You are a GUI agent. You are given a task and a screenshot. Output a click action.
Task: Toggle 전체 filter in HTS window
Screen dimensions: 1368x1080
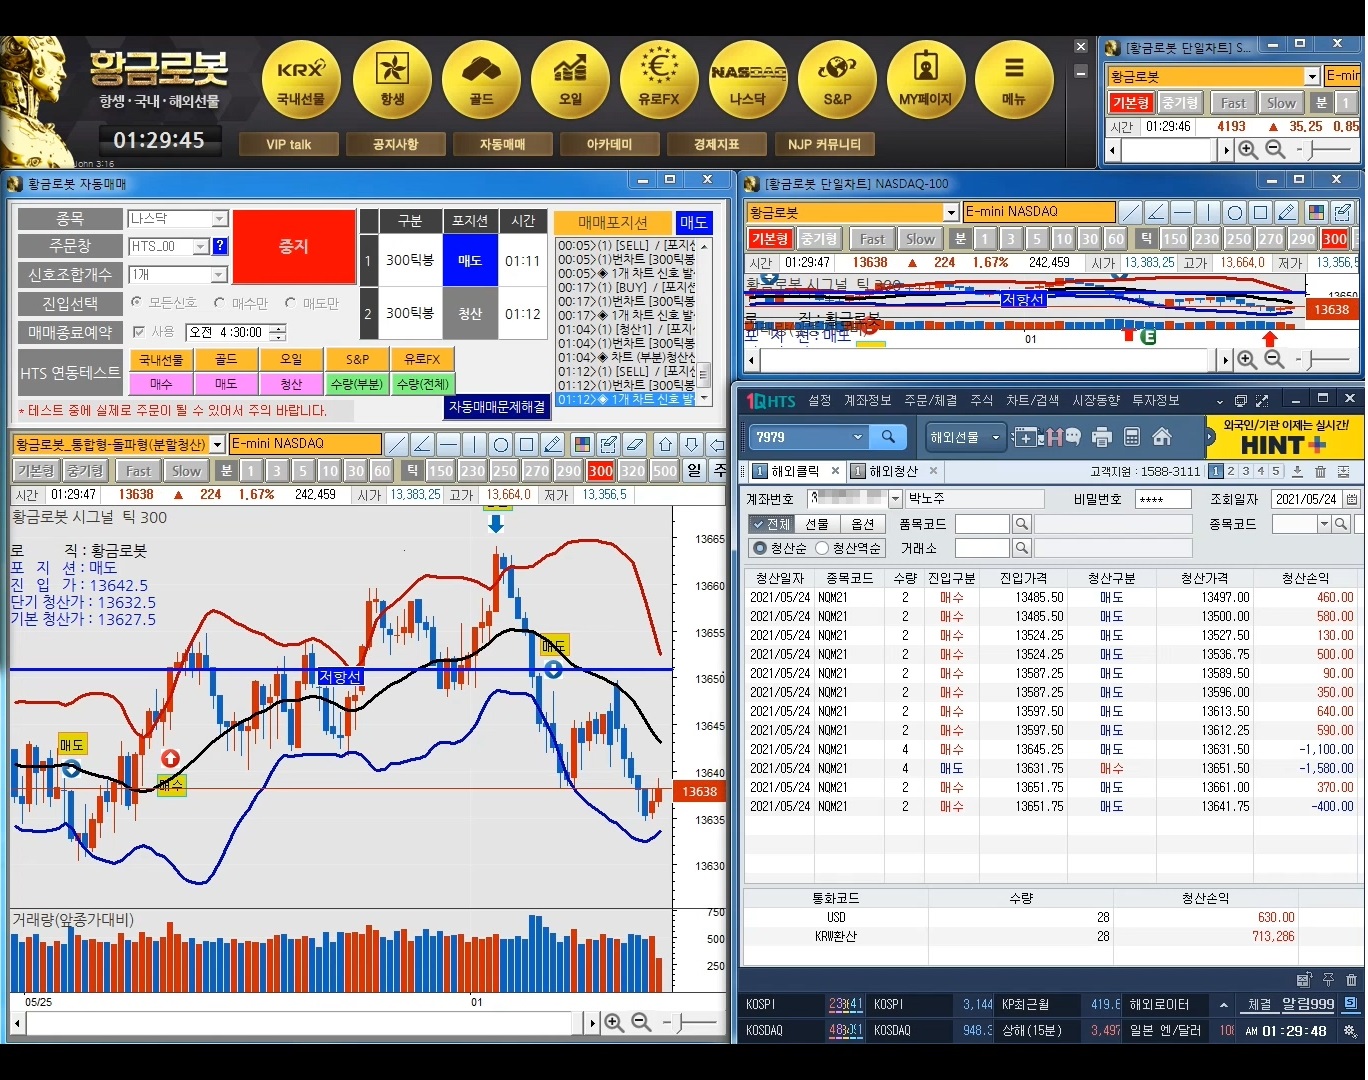click(x=771, y=524)
